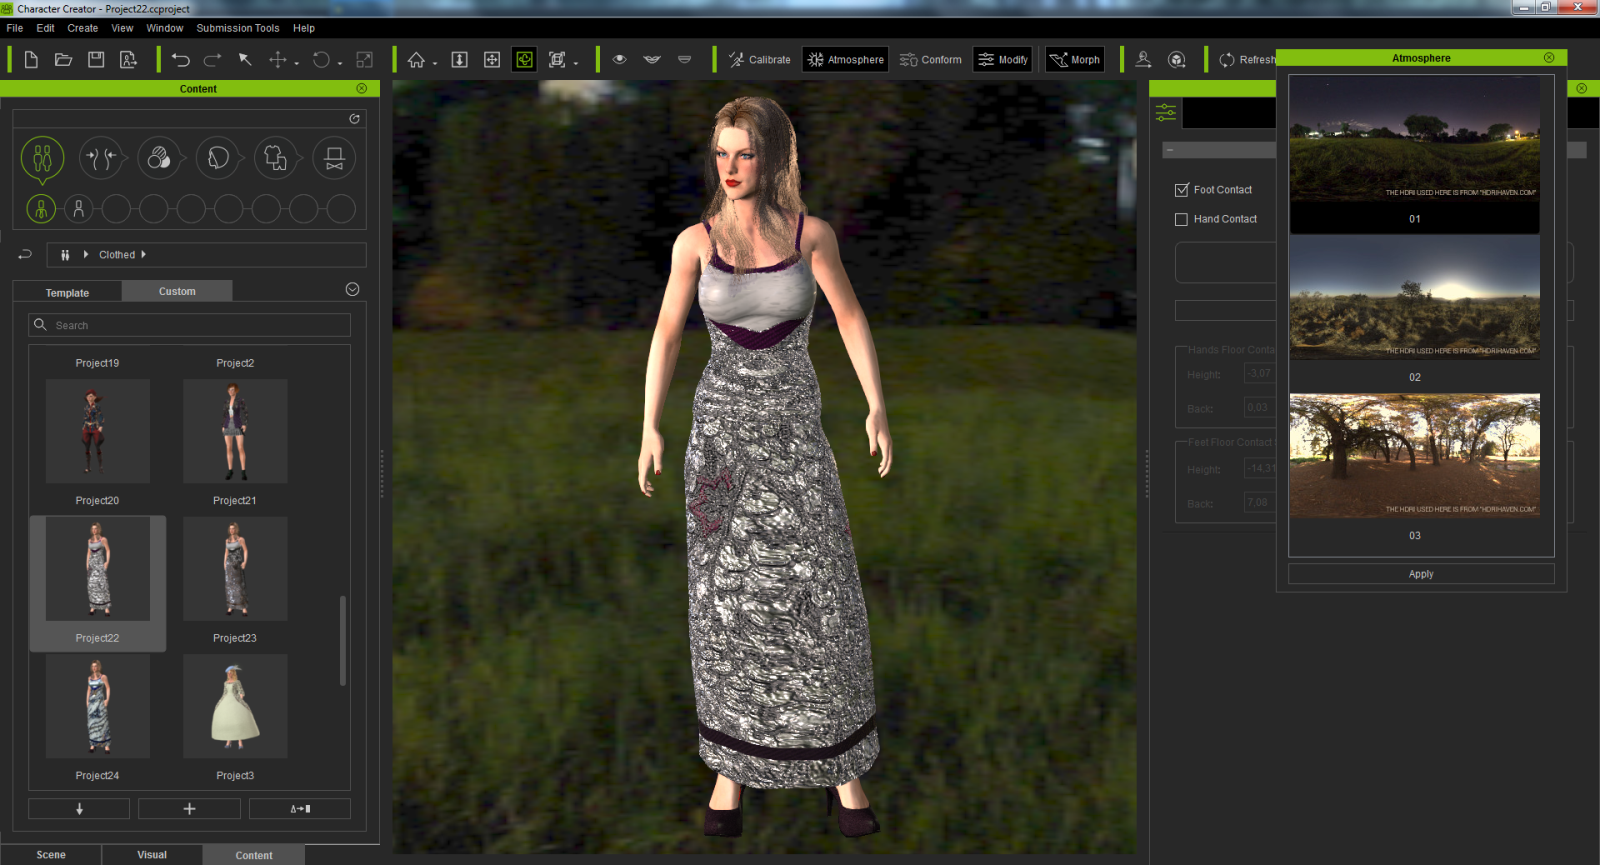Click the download arrow button

pos(79,809)
